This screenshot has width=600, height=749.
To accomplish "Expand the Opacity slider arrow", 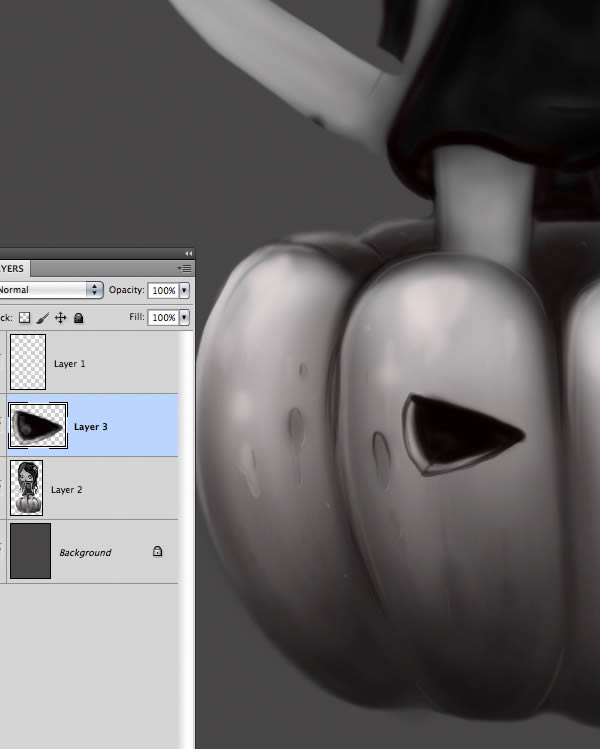I will point(184,290).
